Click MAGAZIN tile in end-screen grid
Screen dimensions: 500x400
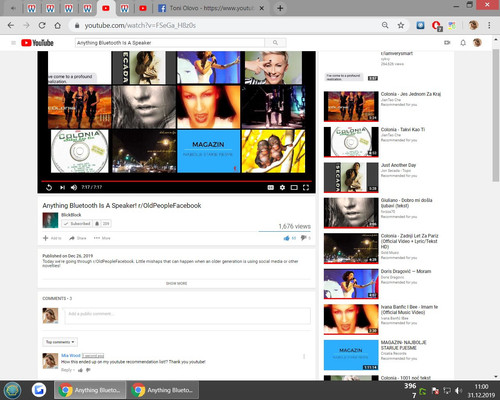pyautogui.click(x=208, y=151)
